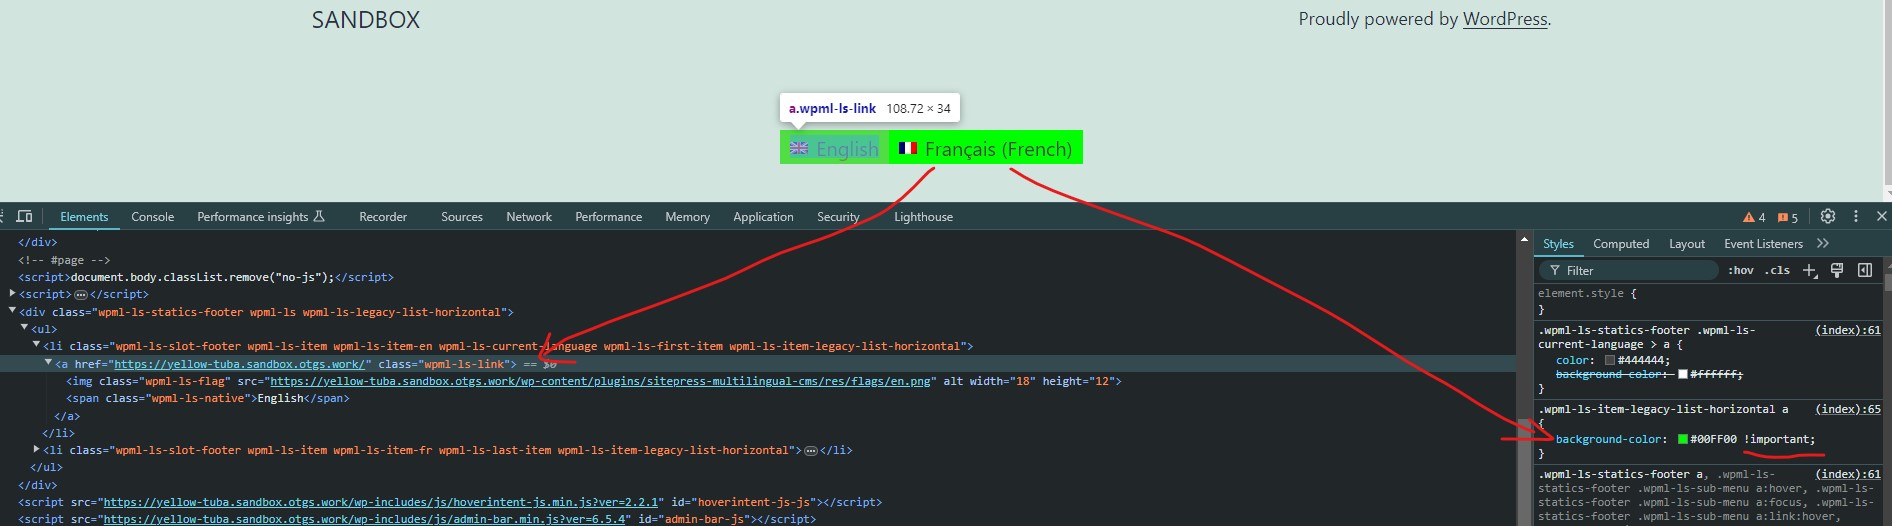Open the #ffffff background color swatch

pyautogui.click(x=1683, y=374)
